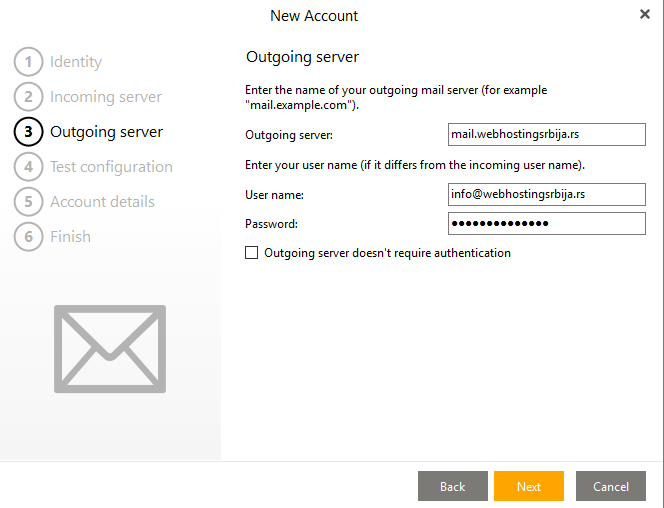Click the large envelope mail icon
Image resolution: width=664 pixels, height=508 pixels.
[110, 349]
